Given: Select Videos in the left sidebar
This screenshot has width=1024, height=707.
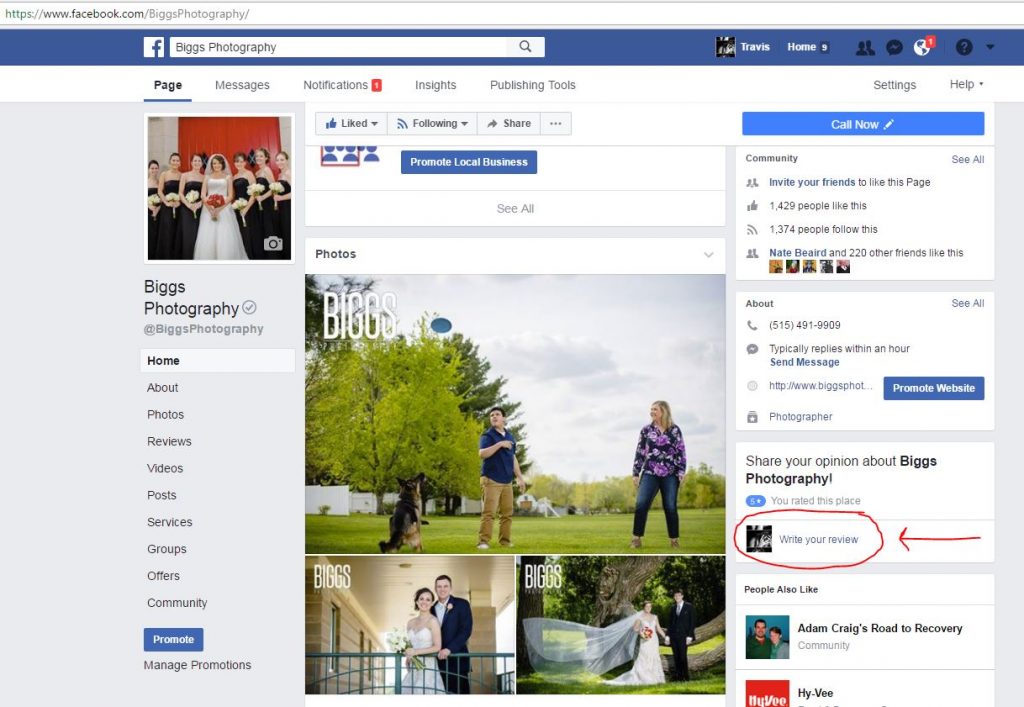Looking at the screenshot, I should coord(165,468).
